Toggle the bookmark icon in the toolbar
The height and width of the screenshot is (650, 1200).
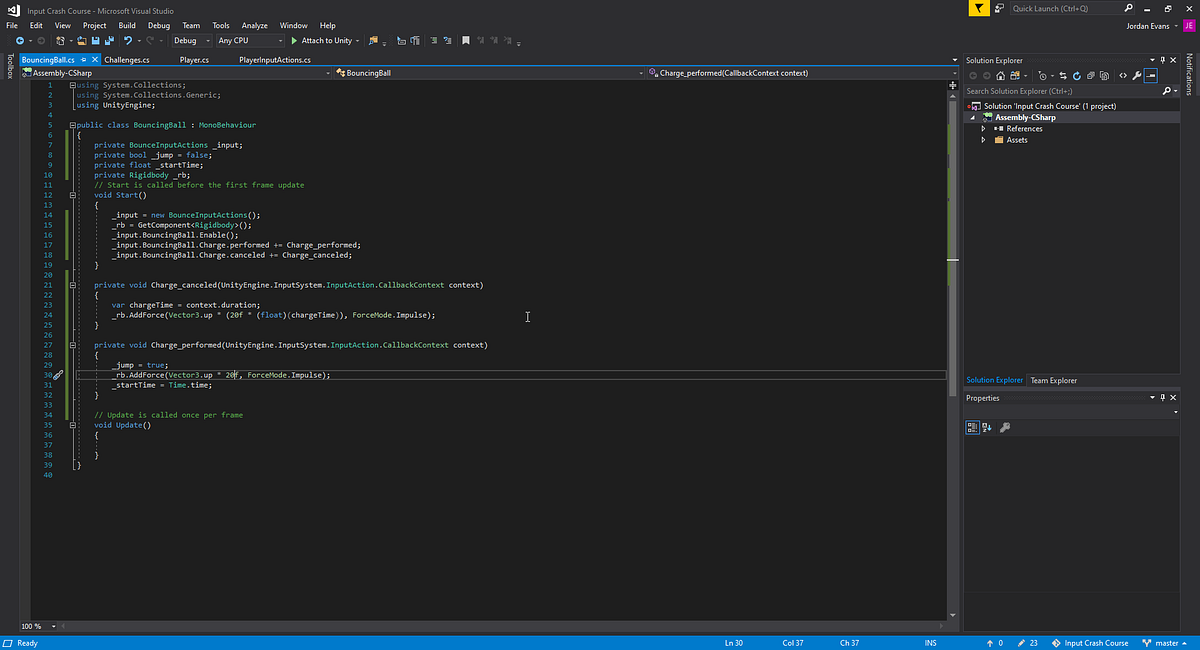tap(465, 41)
